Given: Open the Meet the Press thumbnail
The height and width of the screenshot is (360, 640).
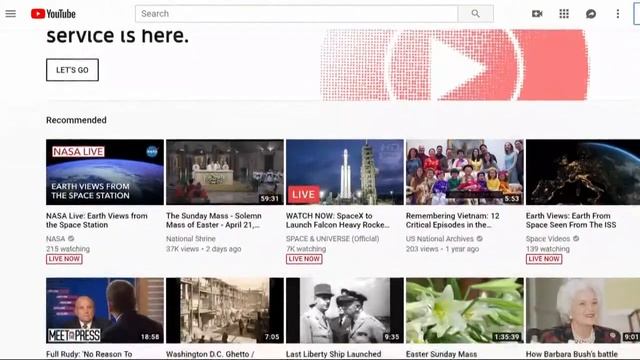Looking at the screenshot, I should coord(105,311).
